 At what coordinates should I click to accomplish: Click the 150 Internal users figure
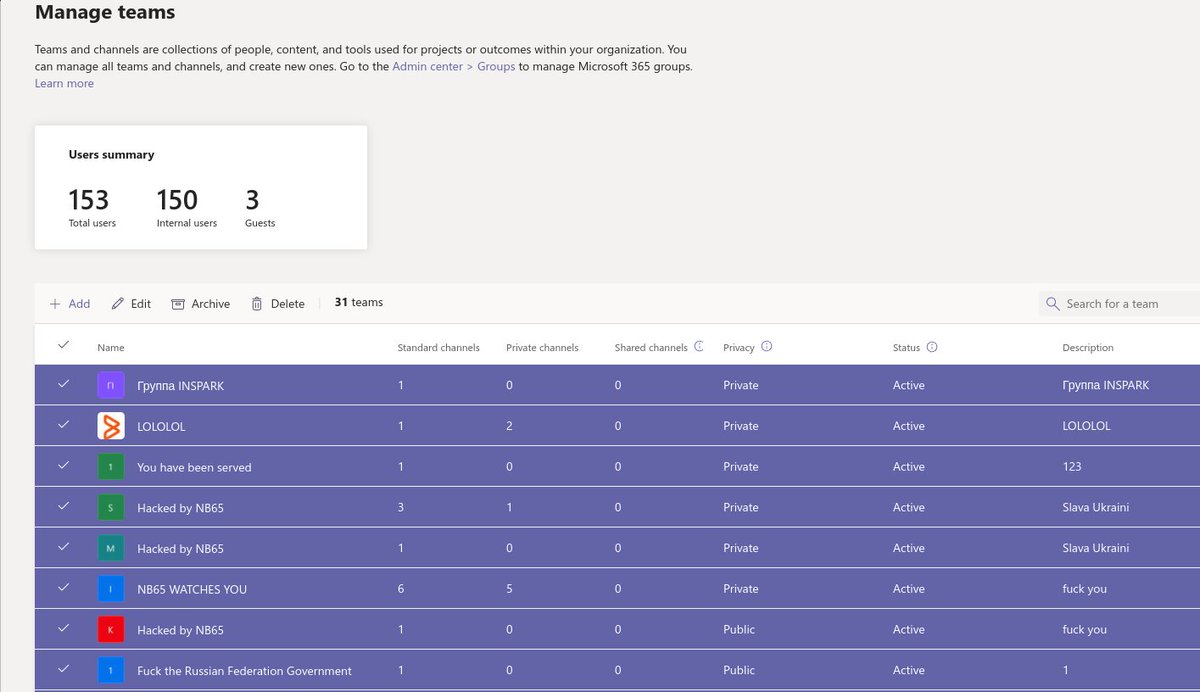(x=177, y=199)
